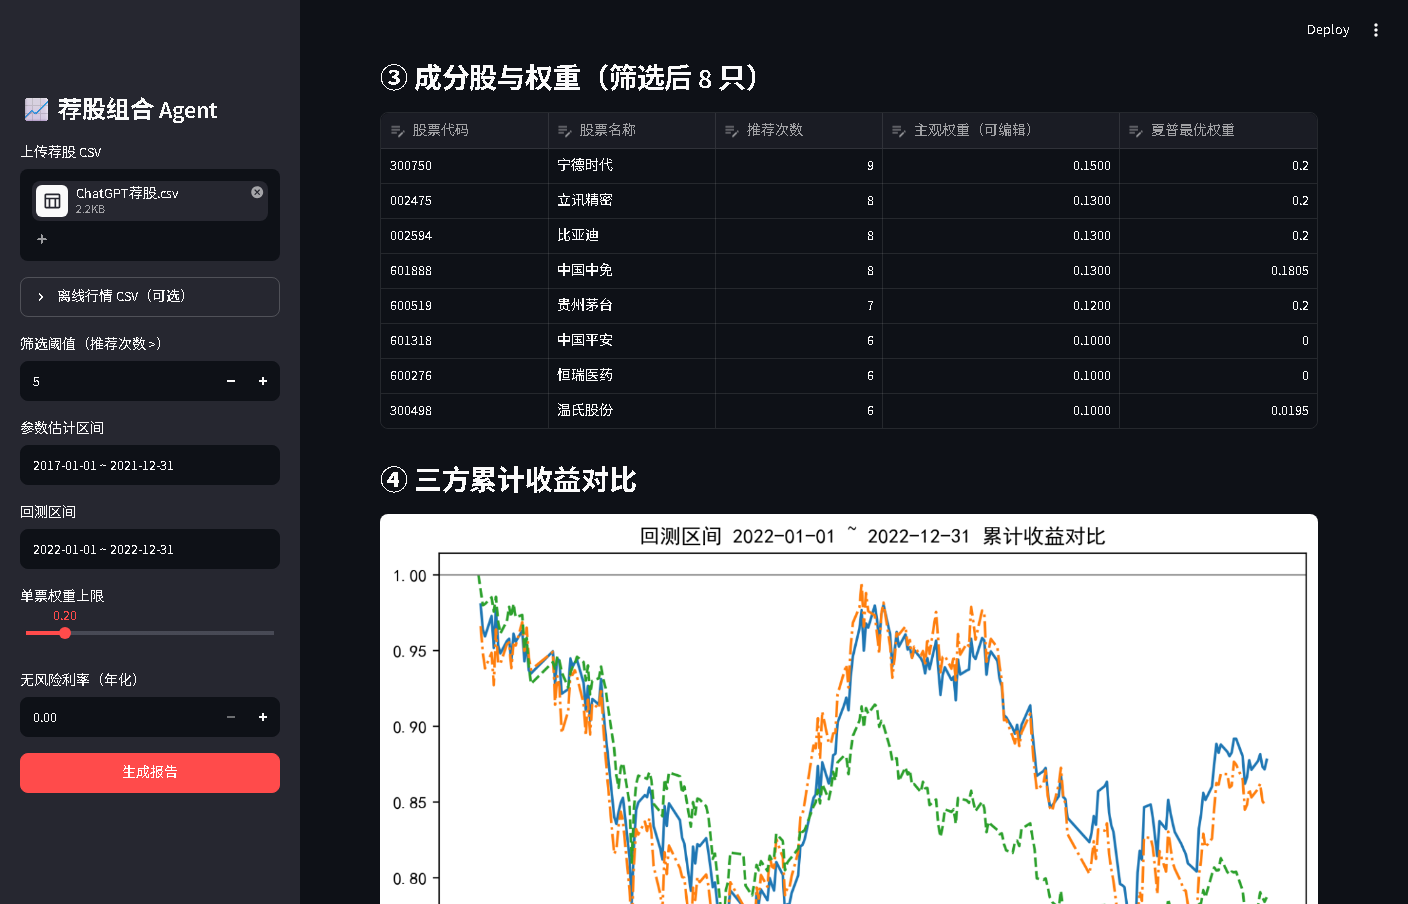
Task: Sort by the 推荐次数 column header
Action: point(799,130)
